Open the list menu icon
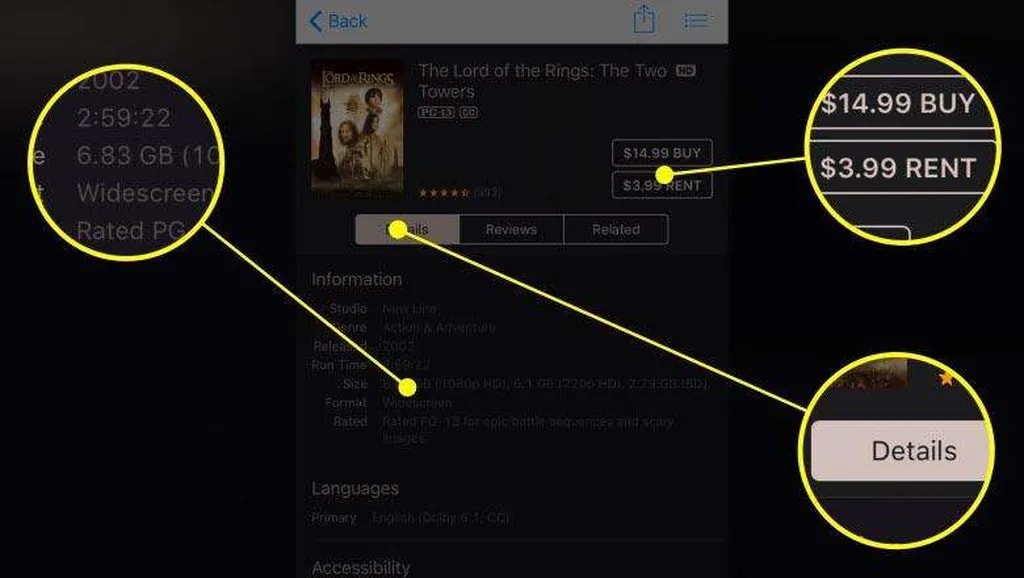 coord(696,21)
